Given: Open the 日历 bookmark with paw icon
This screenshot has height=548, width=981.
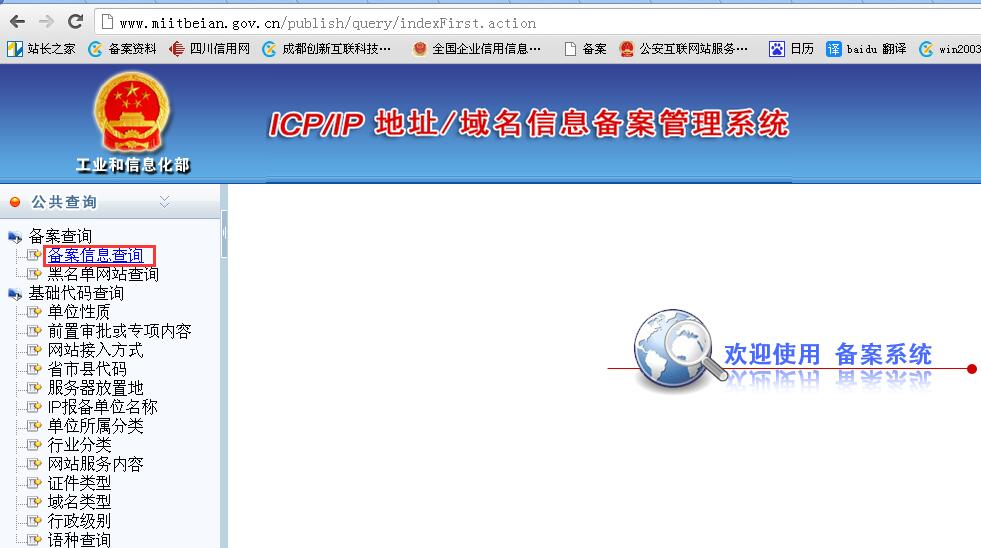Looking at the screenshot, I should (x=791, y=49).
